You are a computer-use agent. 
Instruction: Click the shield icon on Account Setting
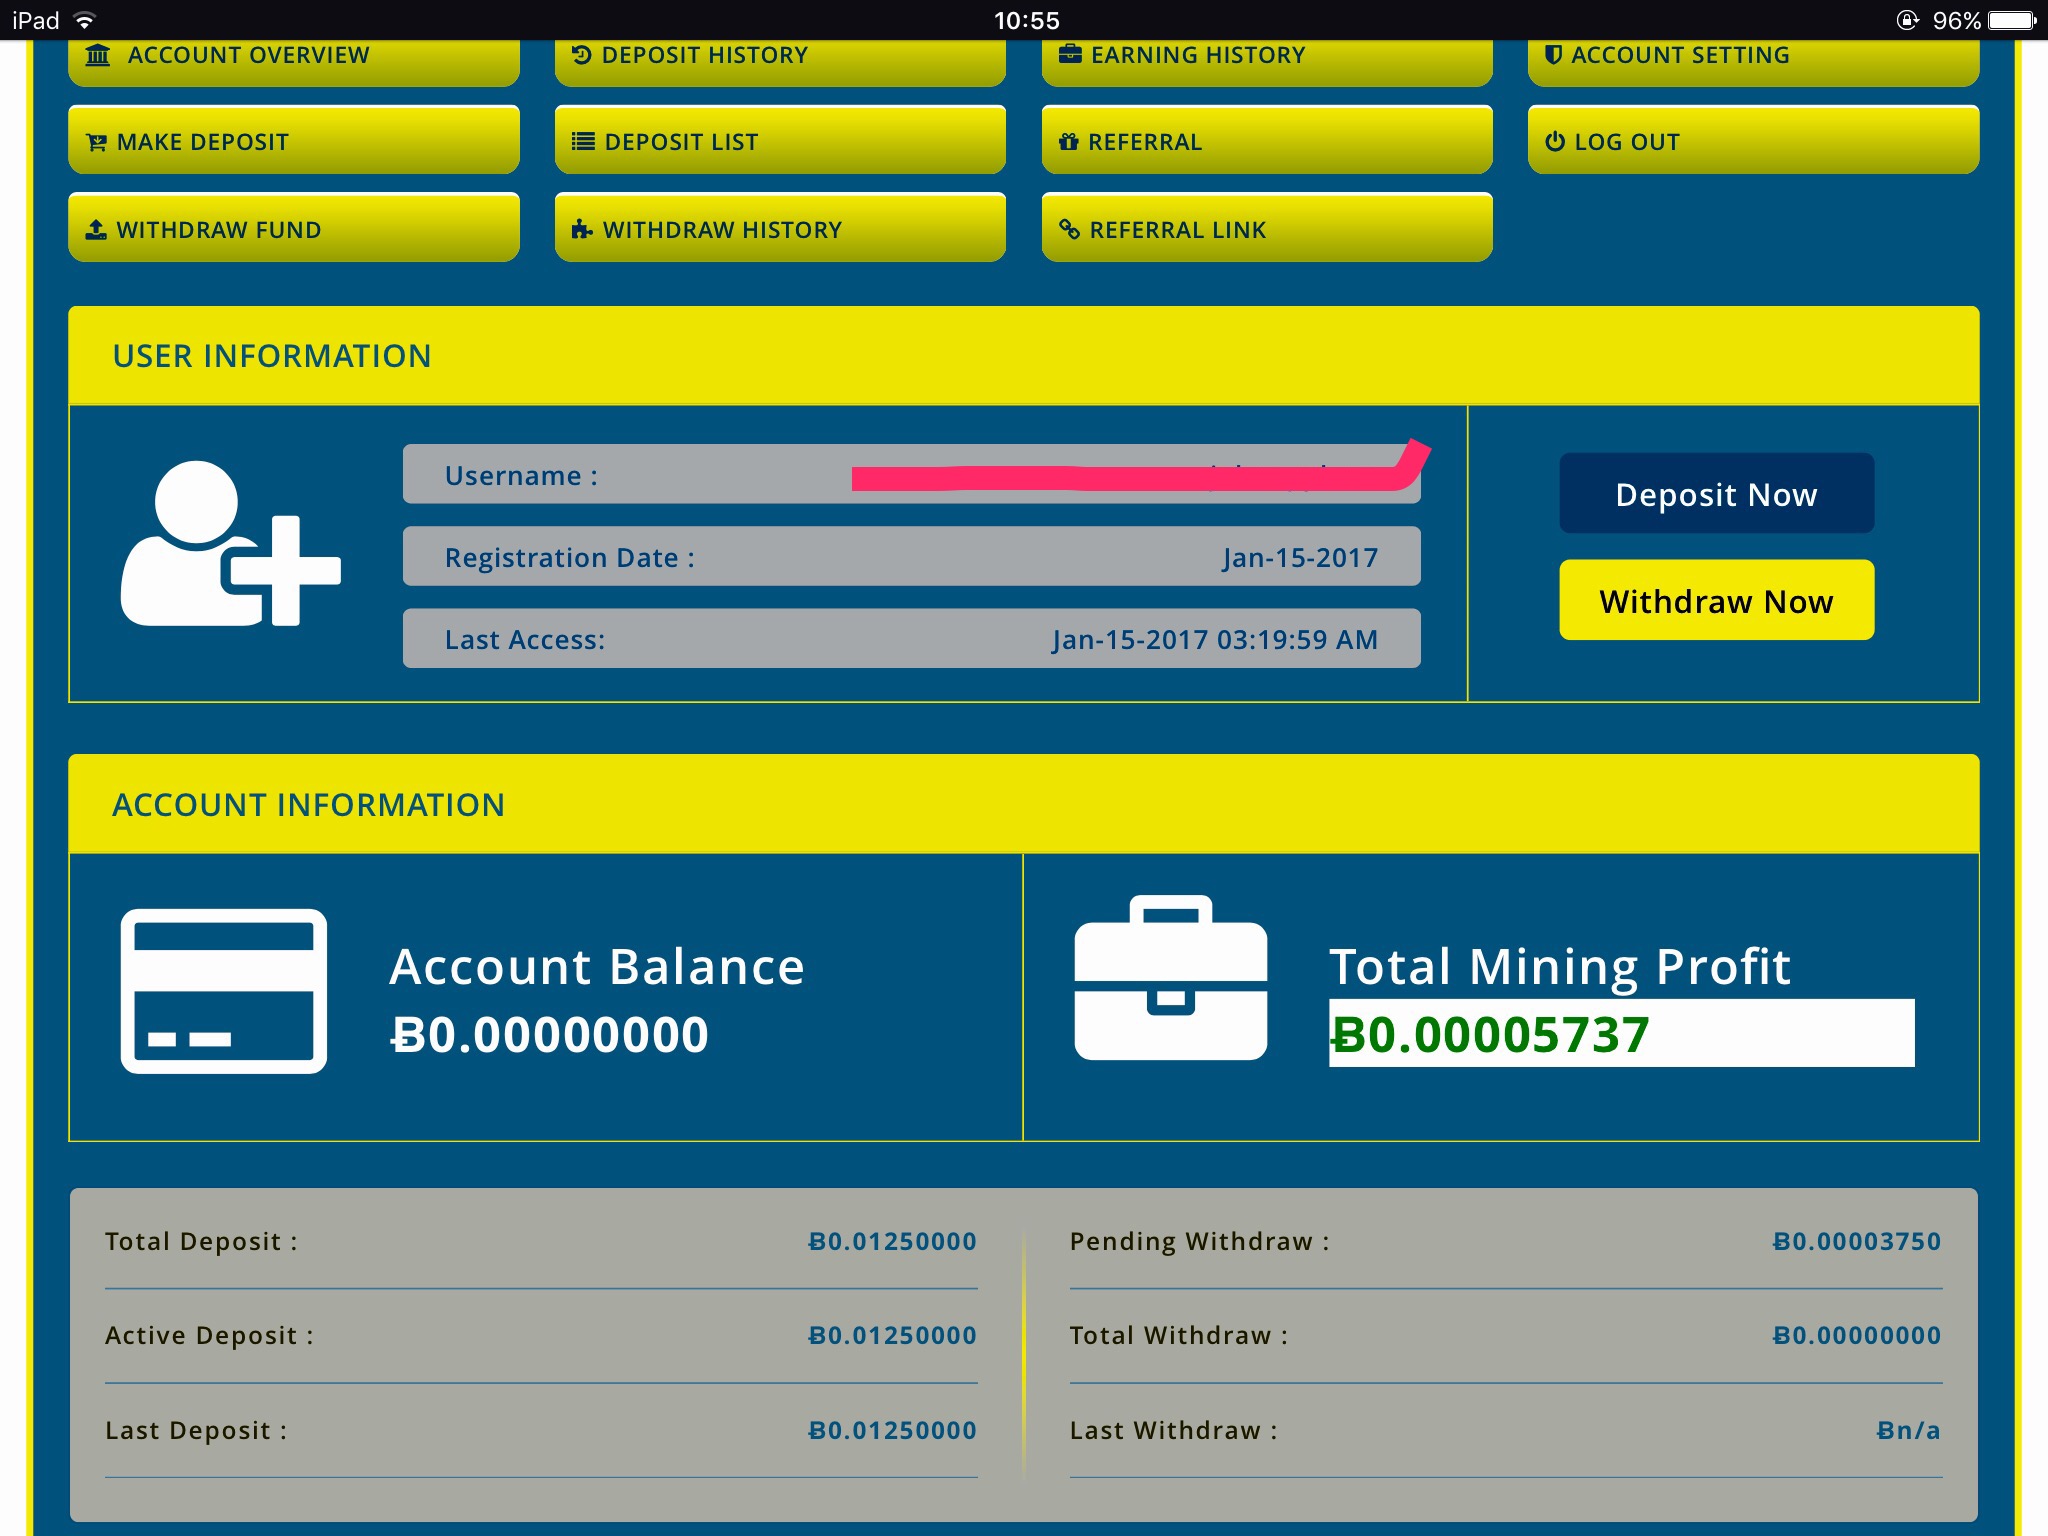pyautogui.click(x=1553, y=55)
